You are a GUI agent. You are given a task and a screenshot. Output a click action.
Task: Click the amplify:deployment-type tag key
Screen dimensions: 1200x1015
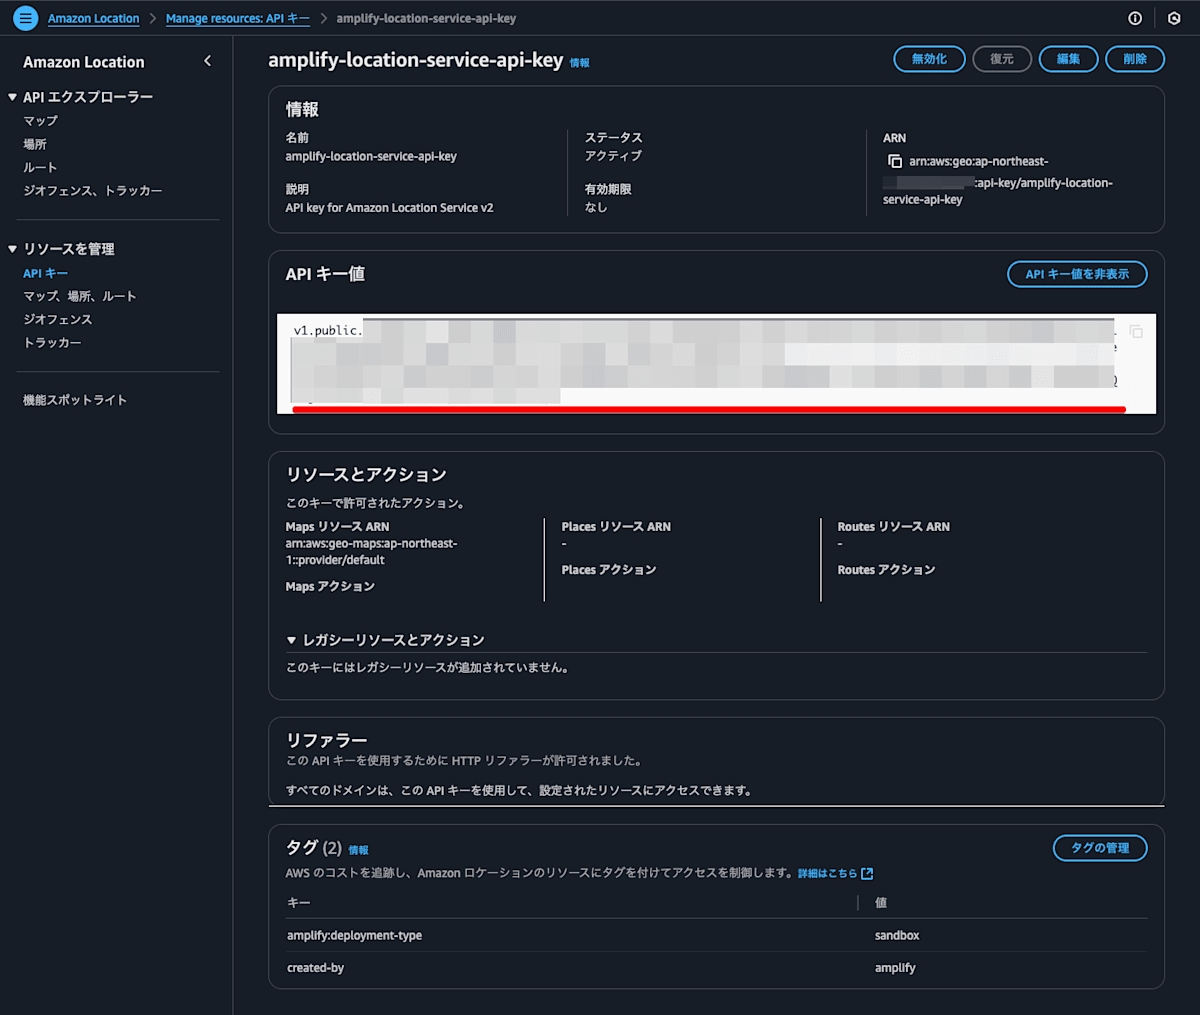(x=354, y=935)
